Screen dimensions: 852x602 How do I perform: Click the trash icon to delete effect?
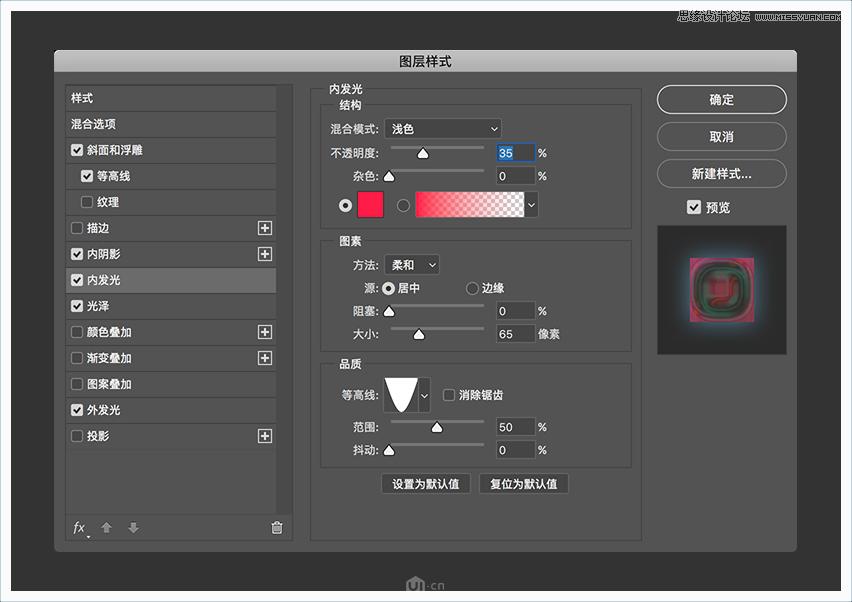tap(276, 528)
